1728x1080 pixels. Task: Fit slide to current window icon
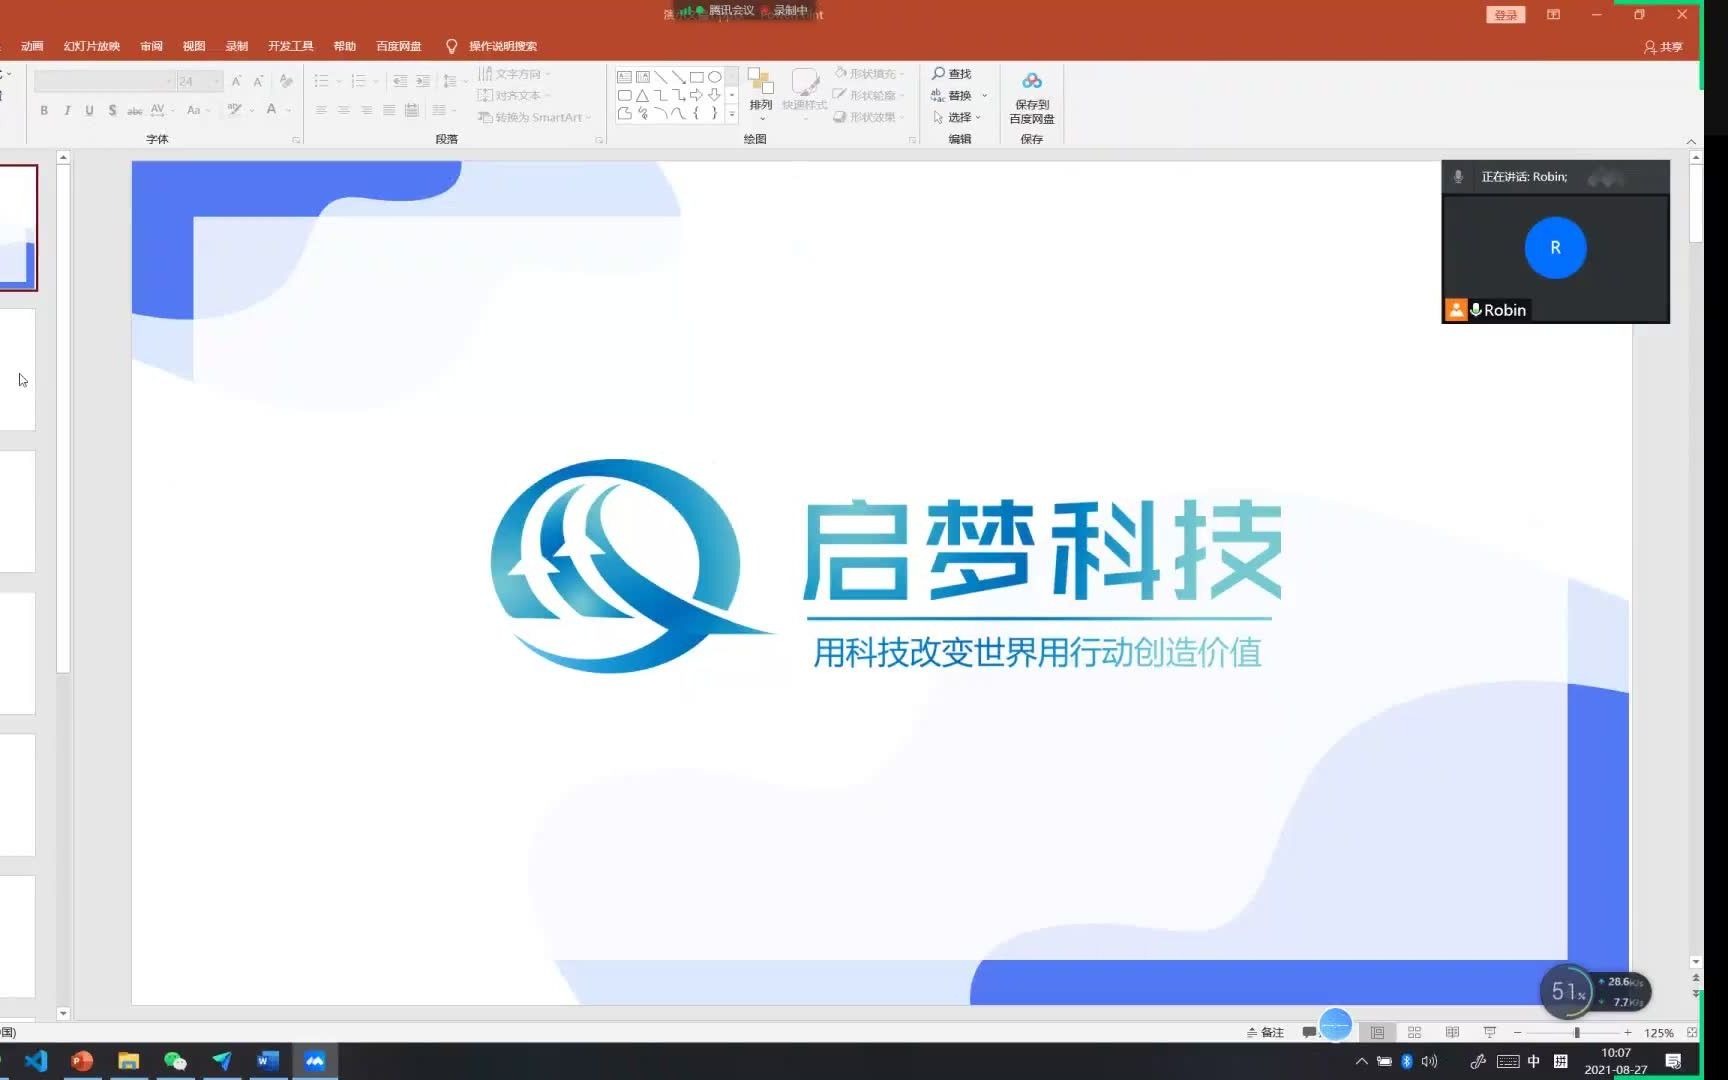click(x=1691, y=1032)
